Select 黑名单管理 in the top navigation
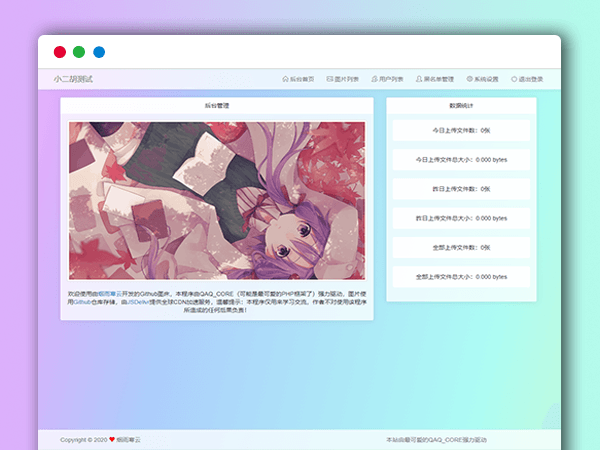This screenshot has width=600, height=450. (x=439, y=78)
